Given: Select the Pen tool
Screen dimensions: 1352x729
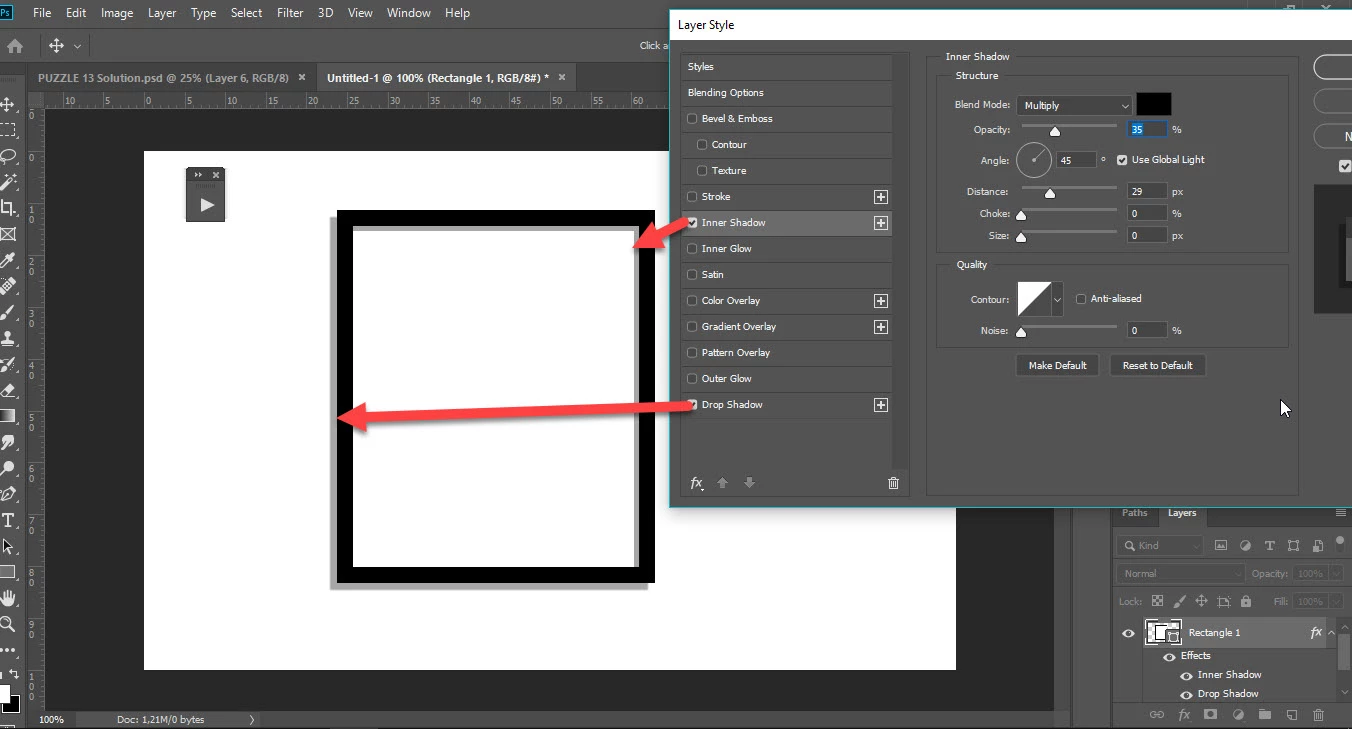Looking at the screenshot, I should [x=7, y=494].
